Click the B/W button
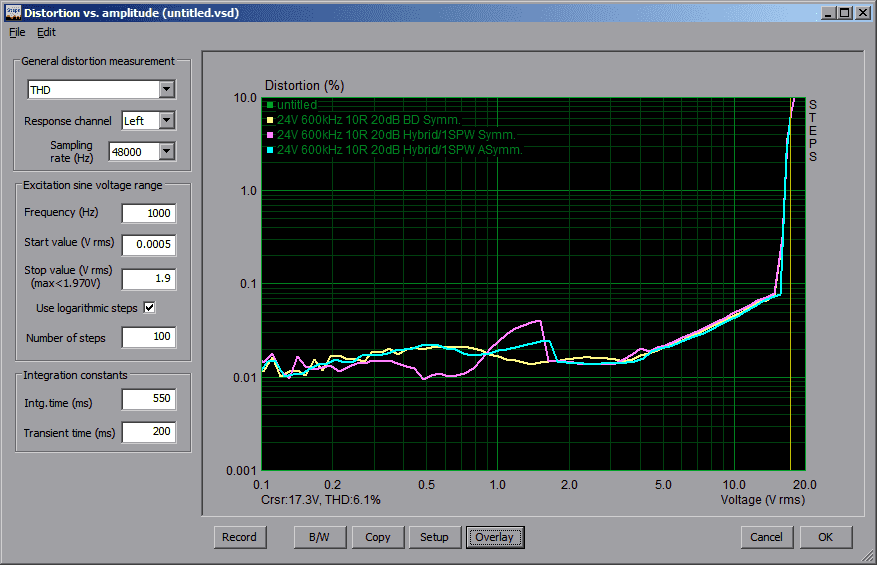The height and width of the screenshot is (565, 877). pos(319,537)
